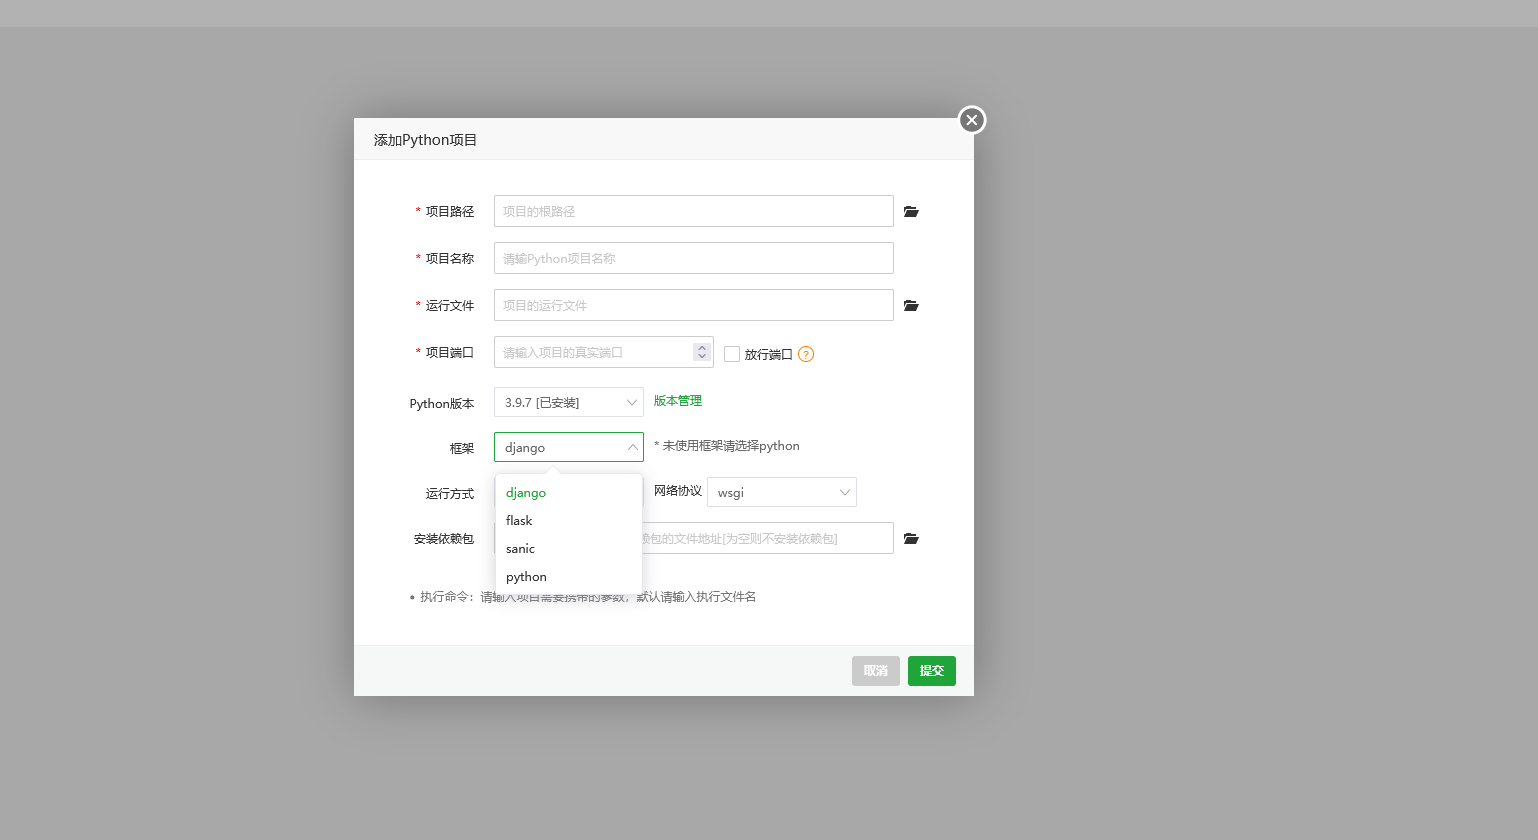Select django from framework list
This screenshot has height=840, width=1538.
[569, 493]
